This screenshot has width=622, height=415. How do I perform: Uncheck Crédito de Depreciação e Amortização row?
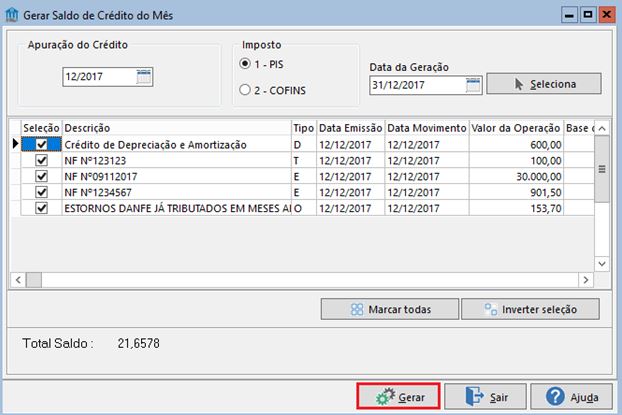point(41,144)
